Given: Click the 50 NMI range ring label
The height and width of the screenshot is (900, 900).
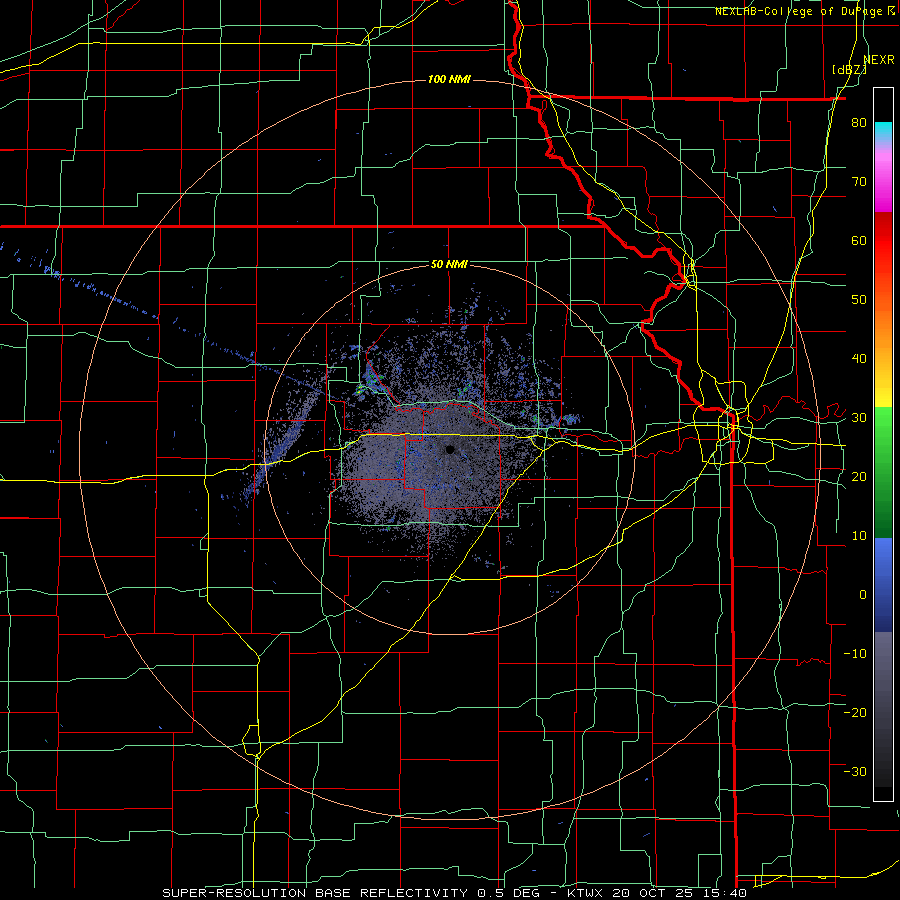Looking at the screenshot, I should pyautogui.click(x=449, y=264).
